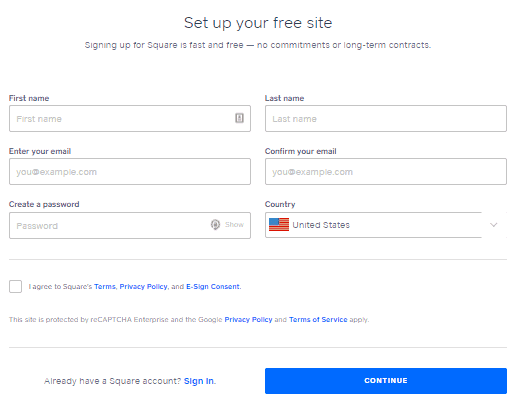Viewport: 517px width, 414px height.
Task: Click the Create a password field
Action: click(130, 226)
